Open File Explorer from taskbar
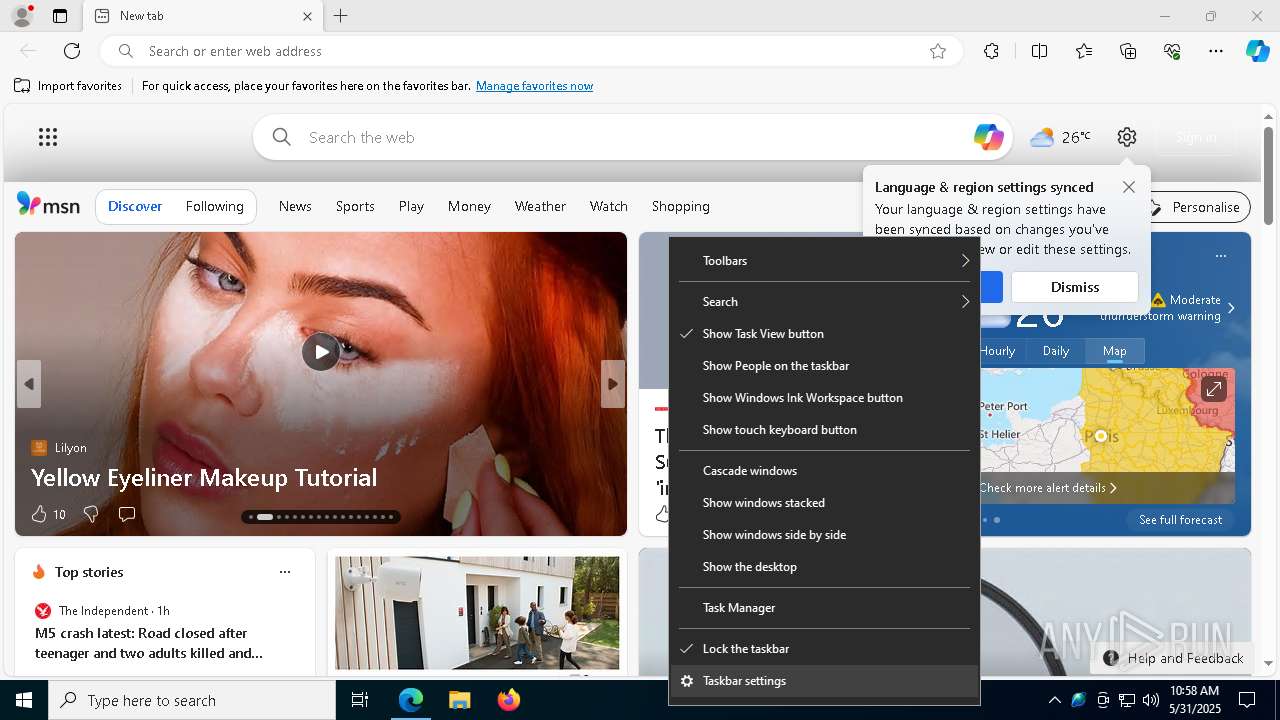Image resolution: width=1280 pixels, height=720 pixels. (459, 700)
